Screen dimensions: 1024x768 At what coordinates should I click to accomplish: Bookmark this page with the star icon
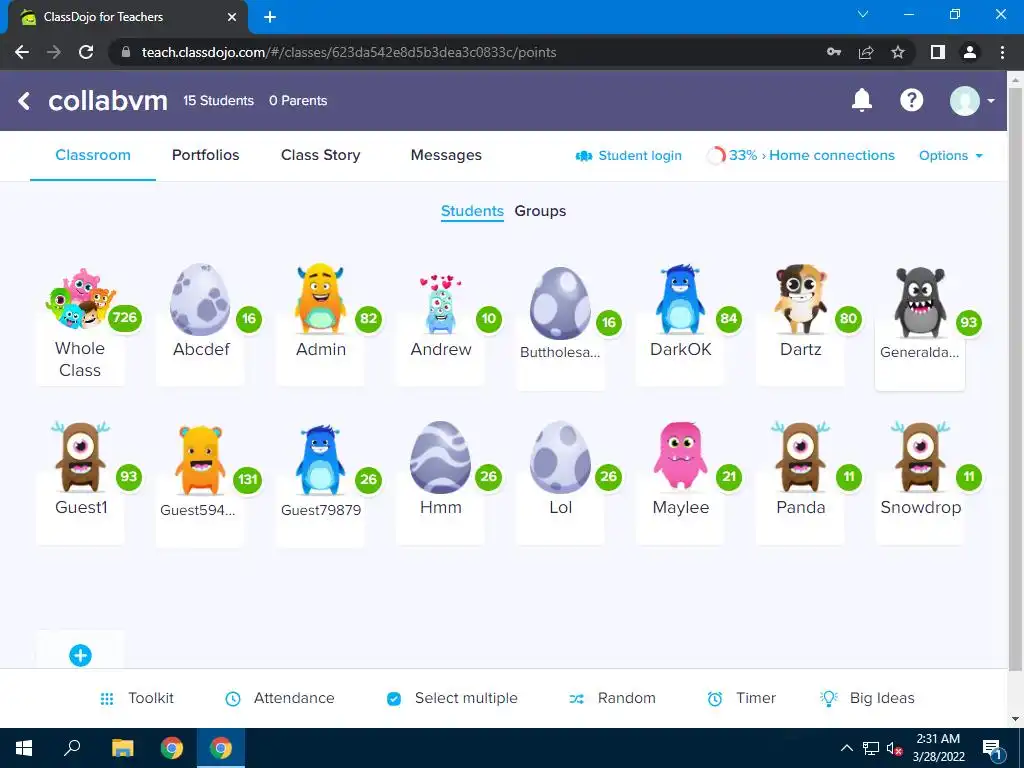coord(899,52)
